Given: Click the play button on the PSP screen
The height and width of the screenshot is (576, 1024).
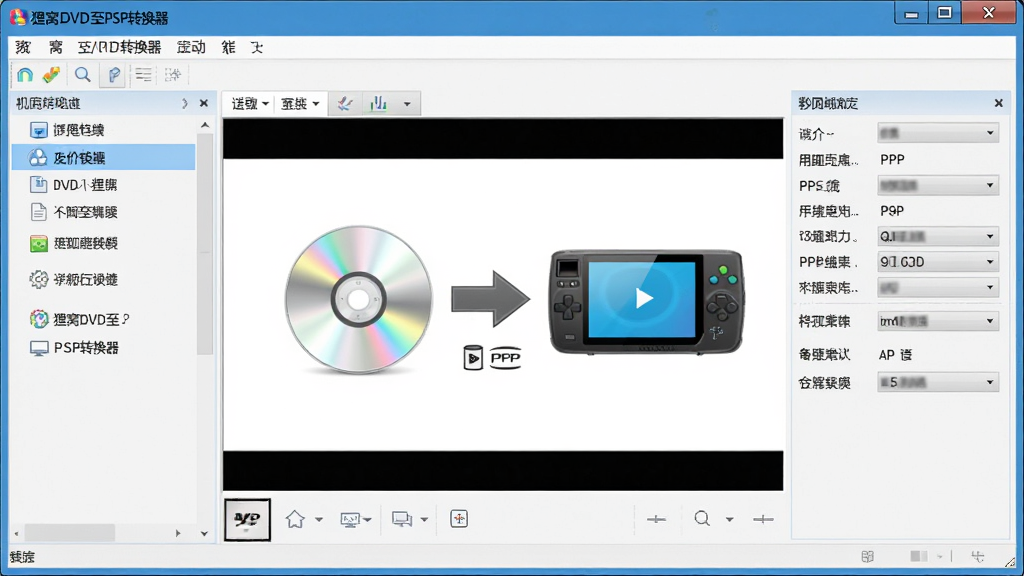Looking at the screenshot, I should [644, 298].
